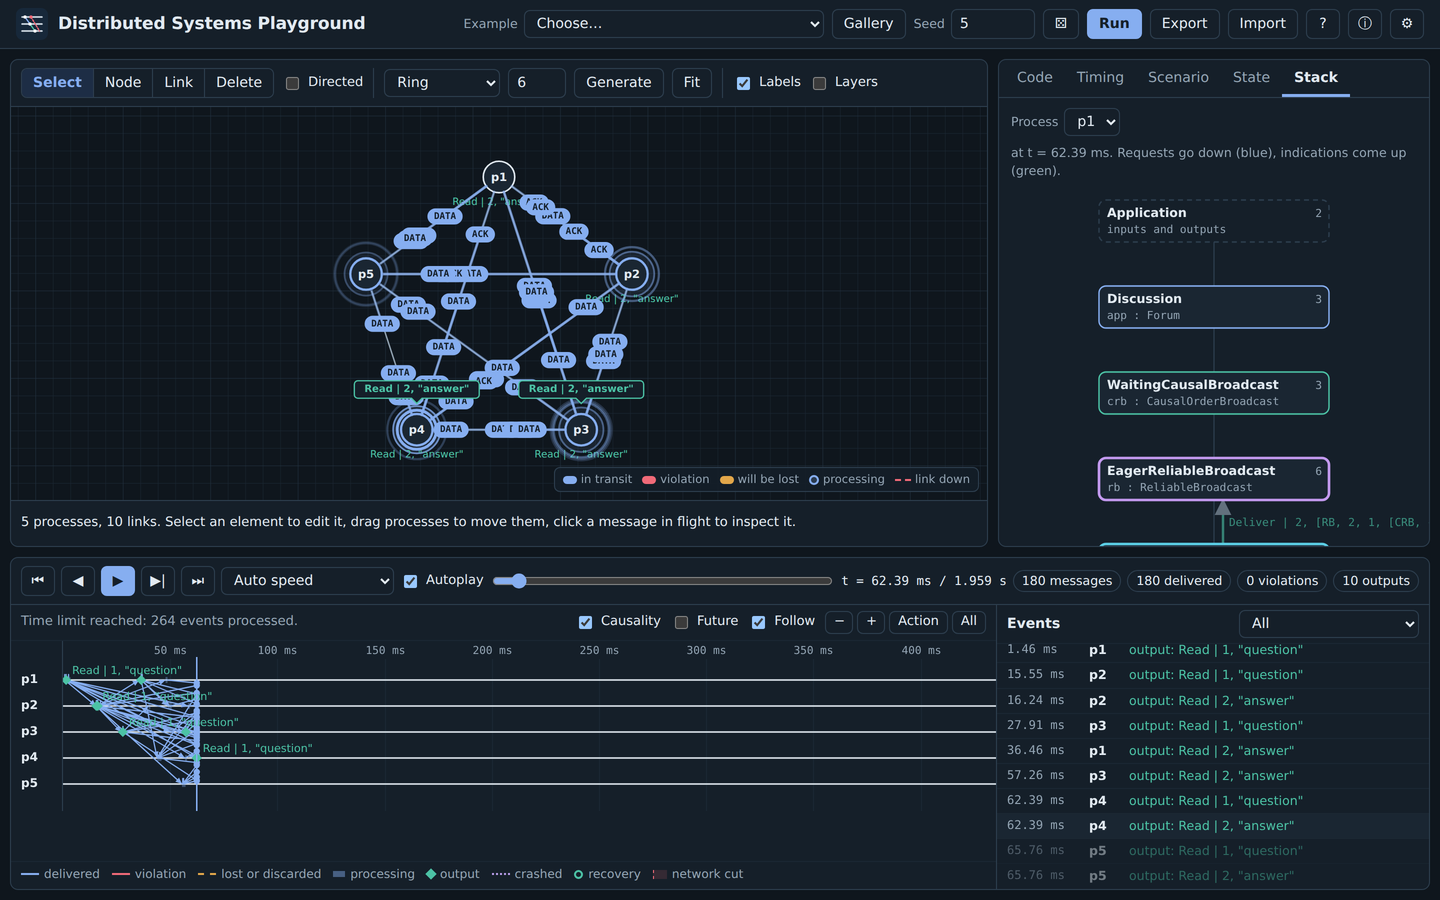The height and width of the screenshot is (900, 1440).
Task: Expand the Auto speed dropdown
Action: pos(308,581)
